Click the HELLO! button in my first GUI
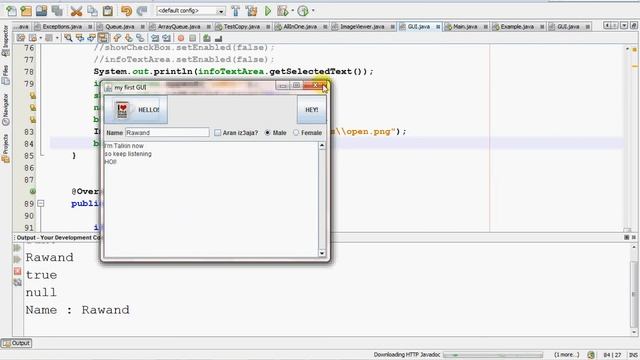This screenshot has height=360, width=640. click(136, 109)
